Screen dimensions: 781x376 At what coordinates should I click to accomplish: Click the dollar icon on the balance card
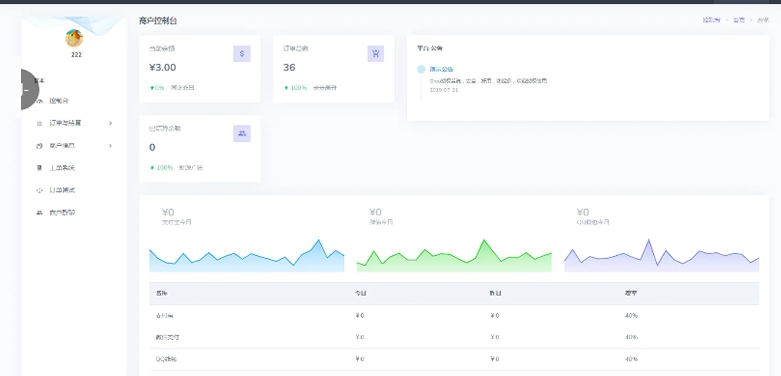point(242,54)
